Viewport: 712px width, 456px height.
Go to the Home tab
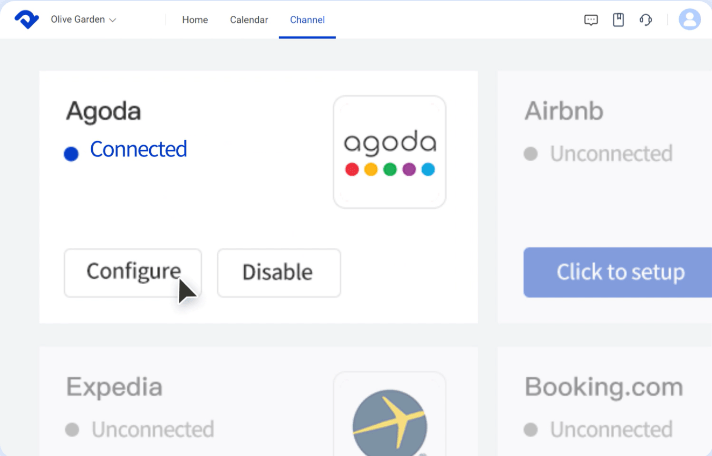coord(195,20)
